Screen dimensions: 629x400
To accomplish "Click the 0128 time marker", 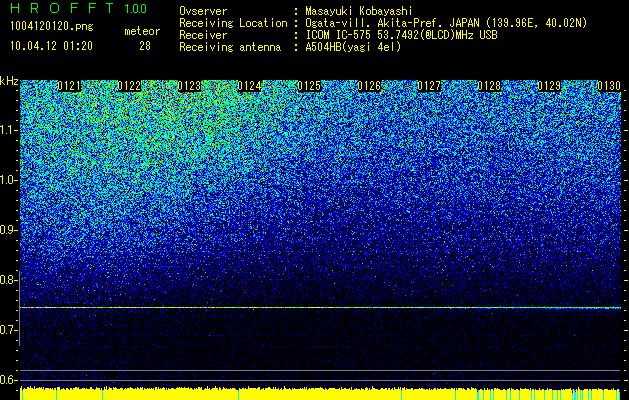I will click(x=489, y=86).
